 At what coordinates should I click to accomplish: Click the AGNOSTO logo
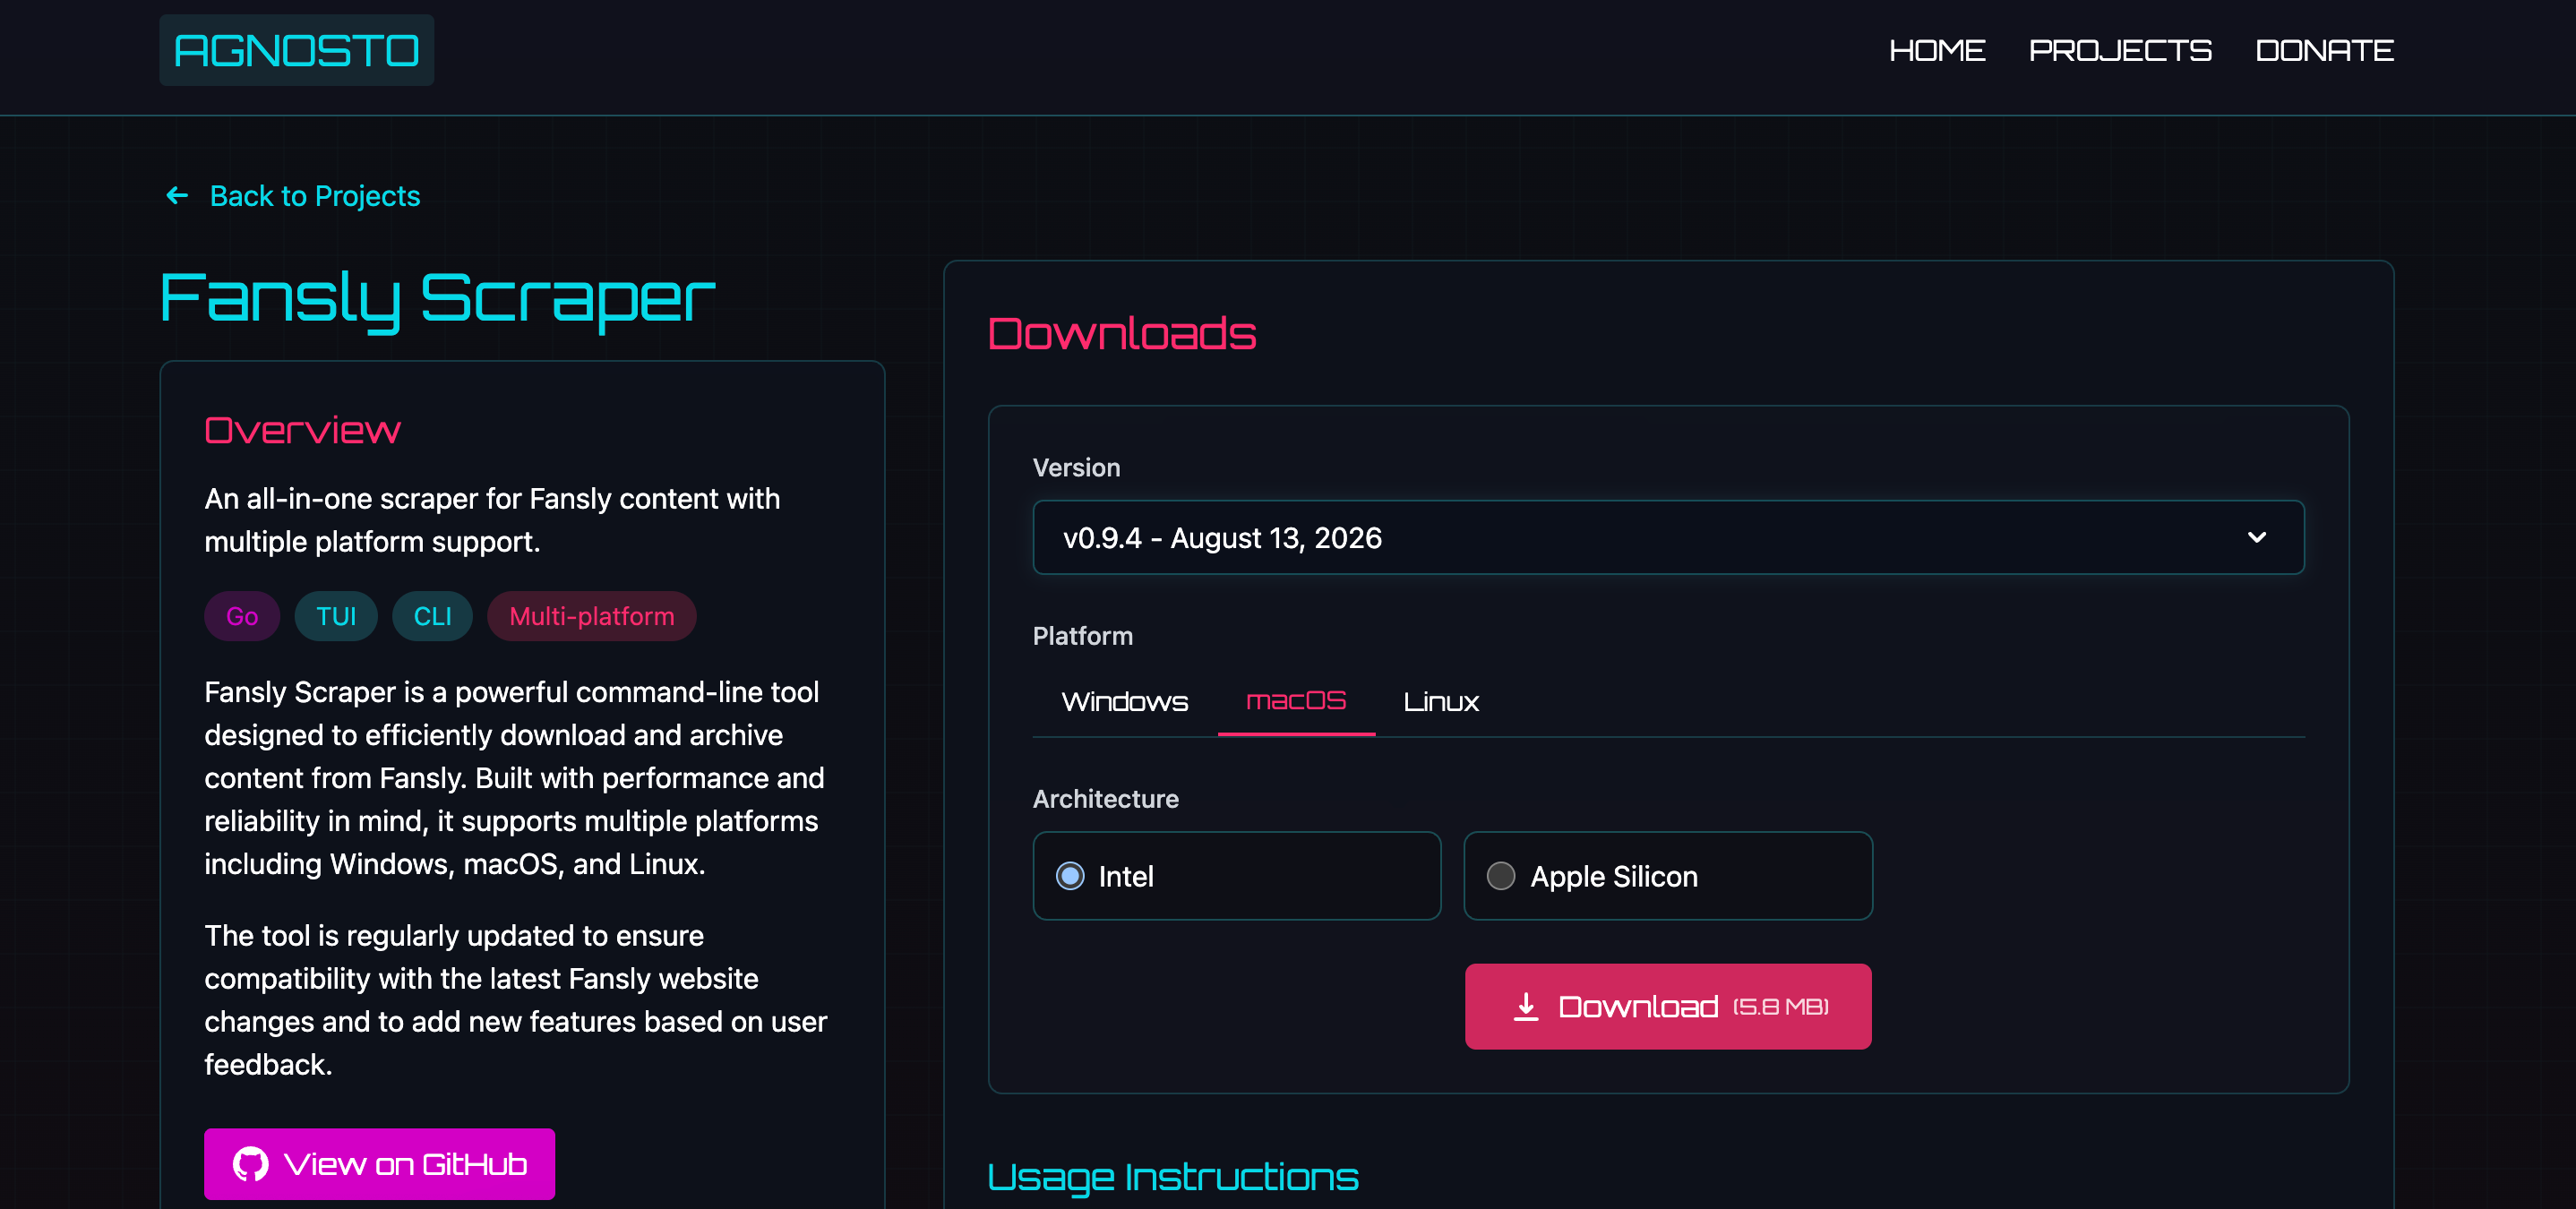296,50
